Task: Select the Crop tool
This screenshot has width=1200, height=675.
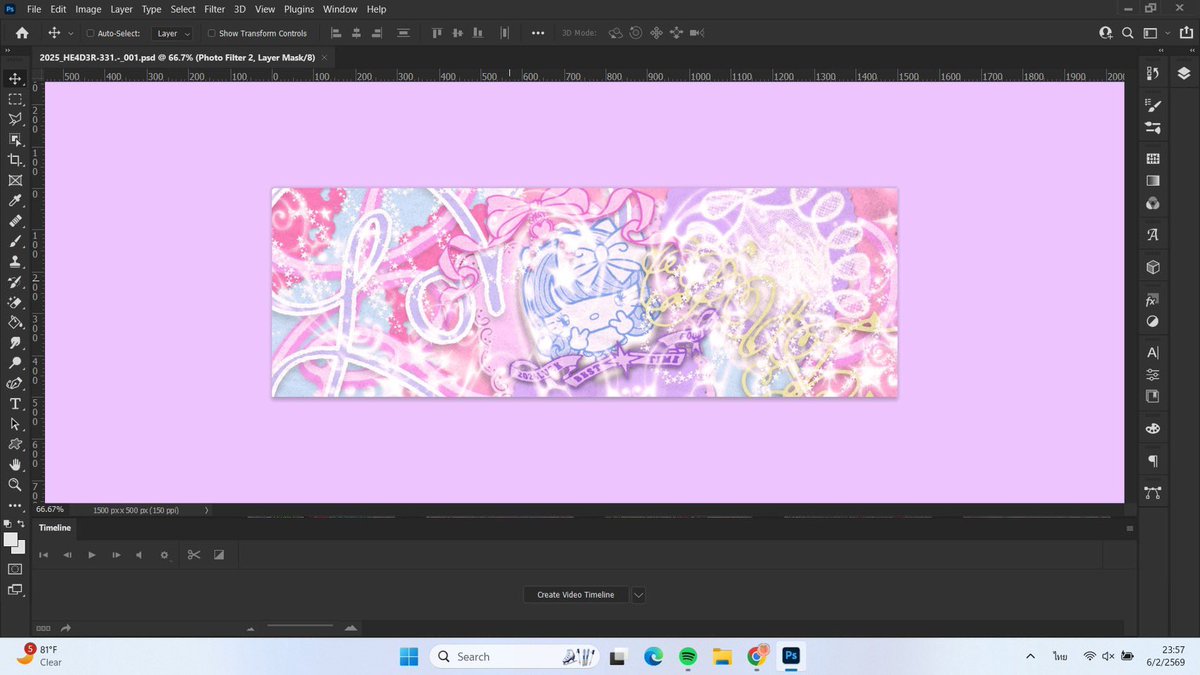Action: (15, 160)
